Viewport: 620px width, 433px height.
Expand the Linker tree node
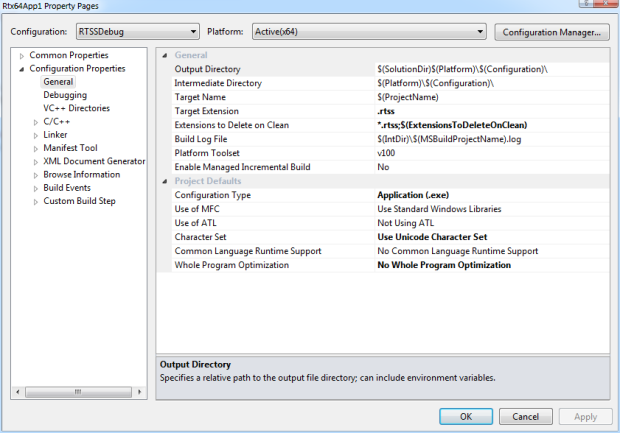point(36,135)
